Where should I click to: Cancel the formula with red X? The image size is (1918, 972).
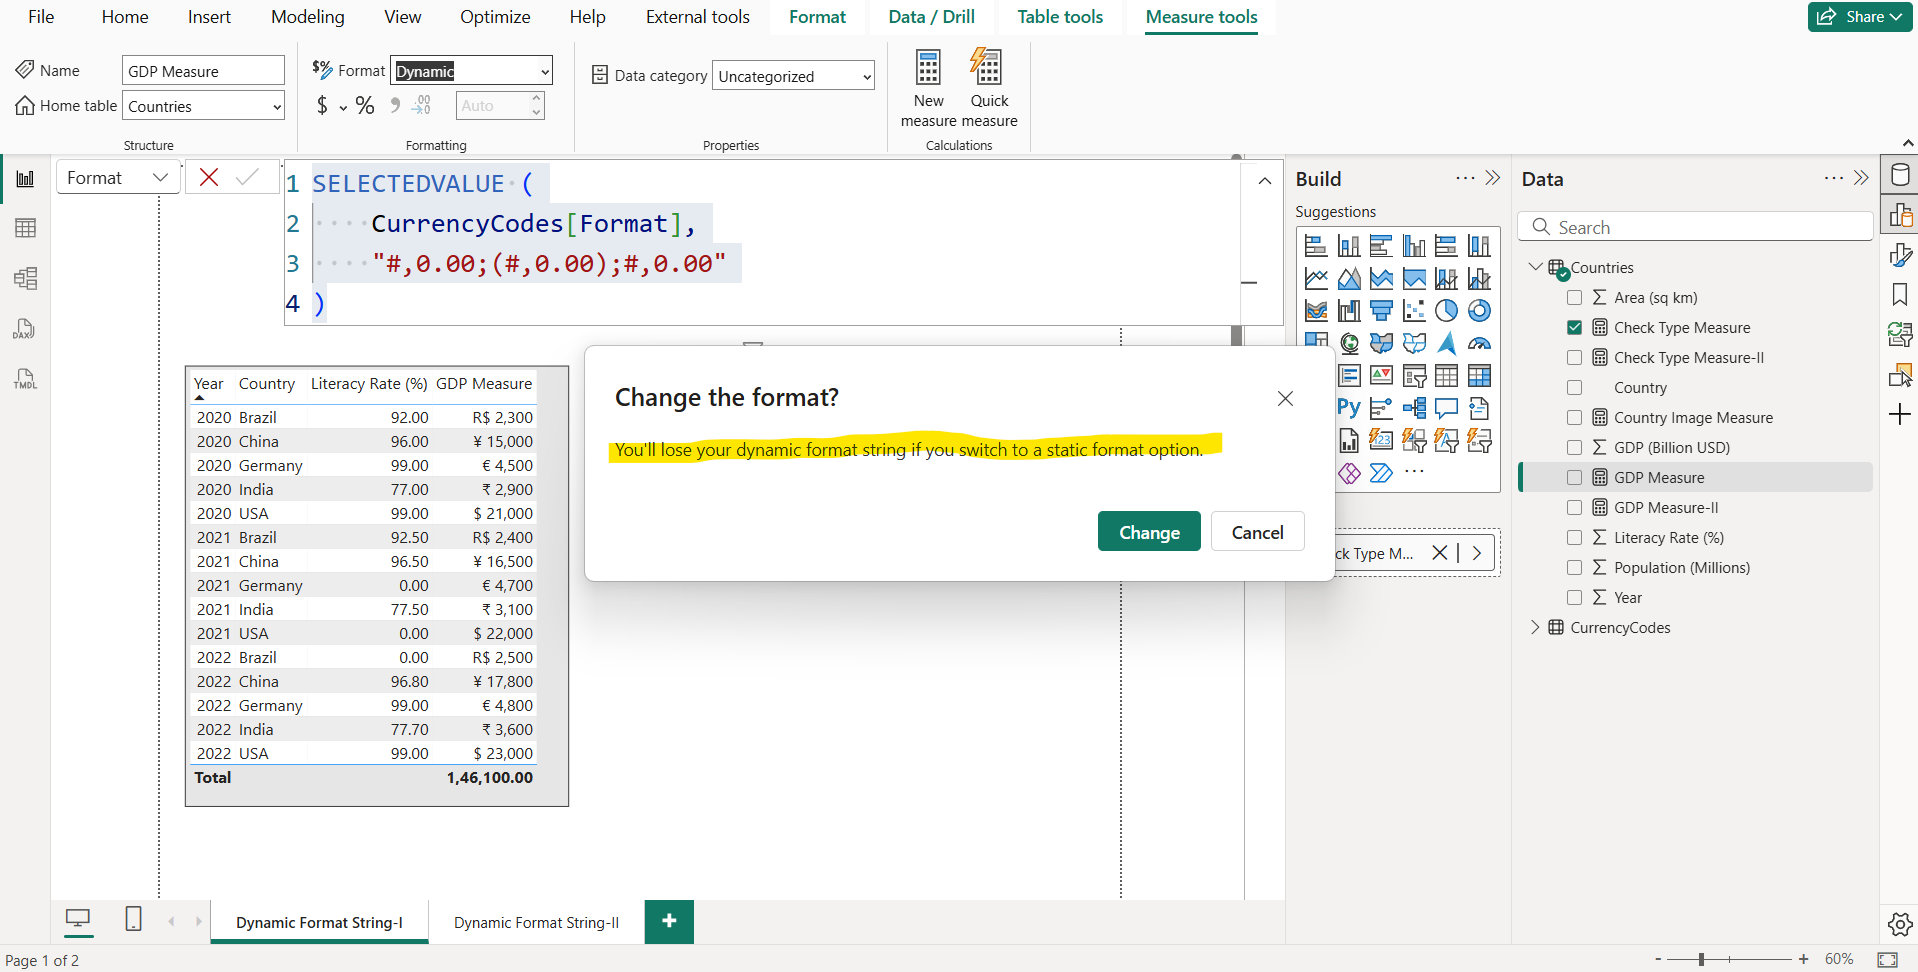(209, 178)
